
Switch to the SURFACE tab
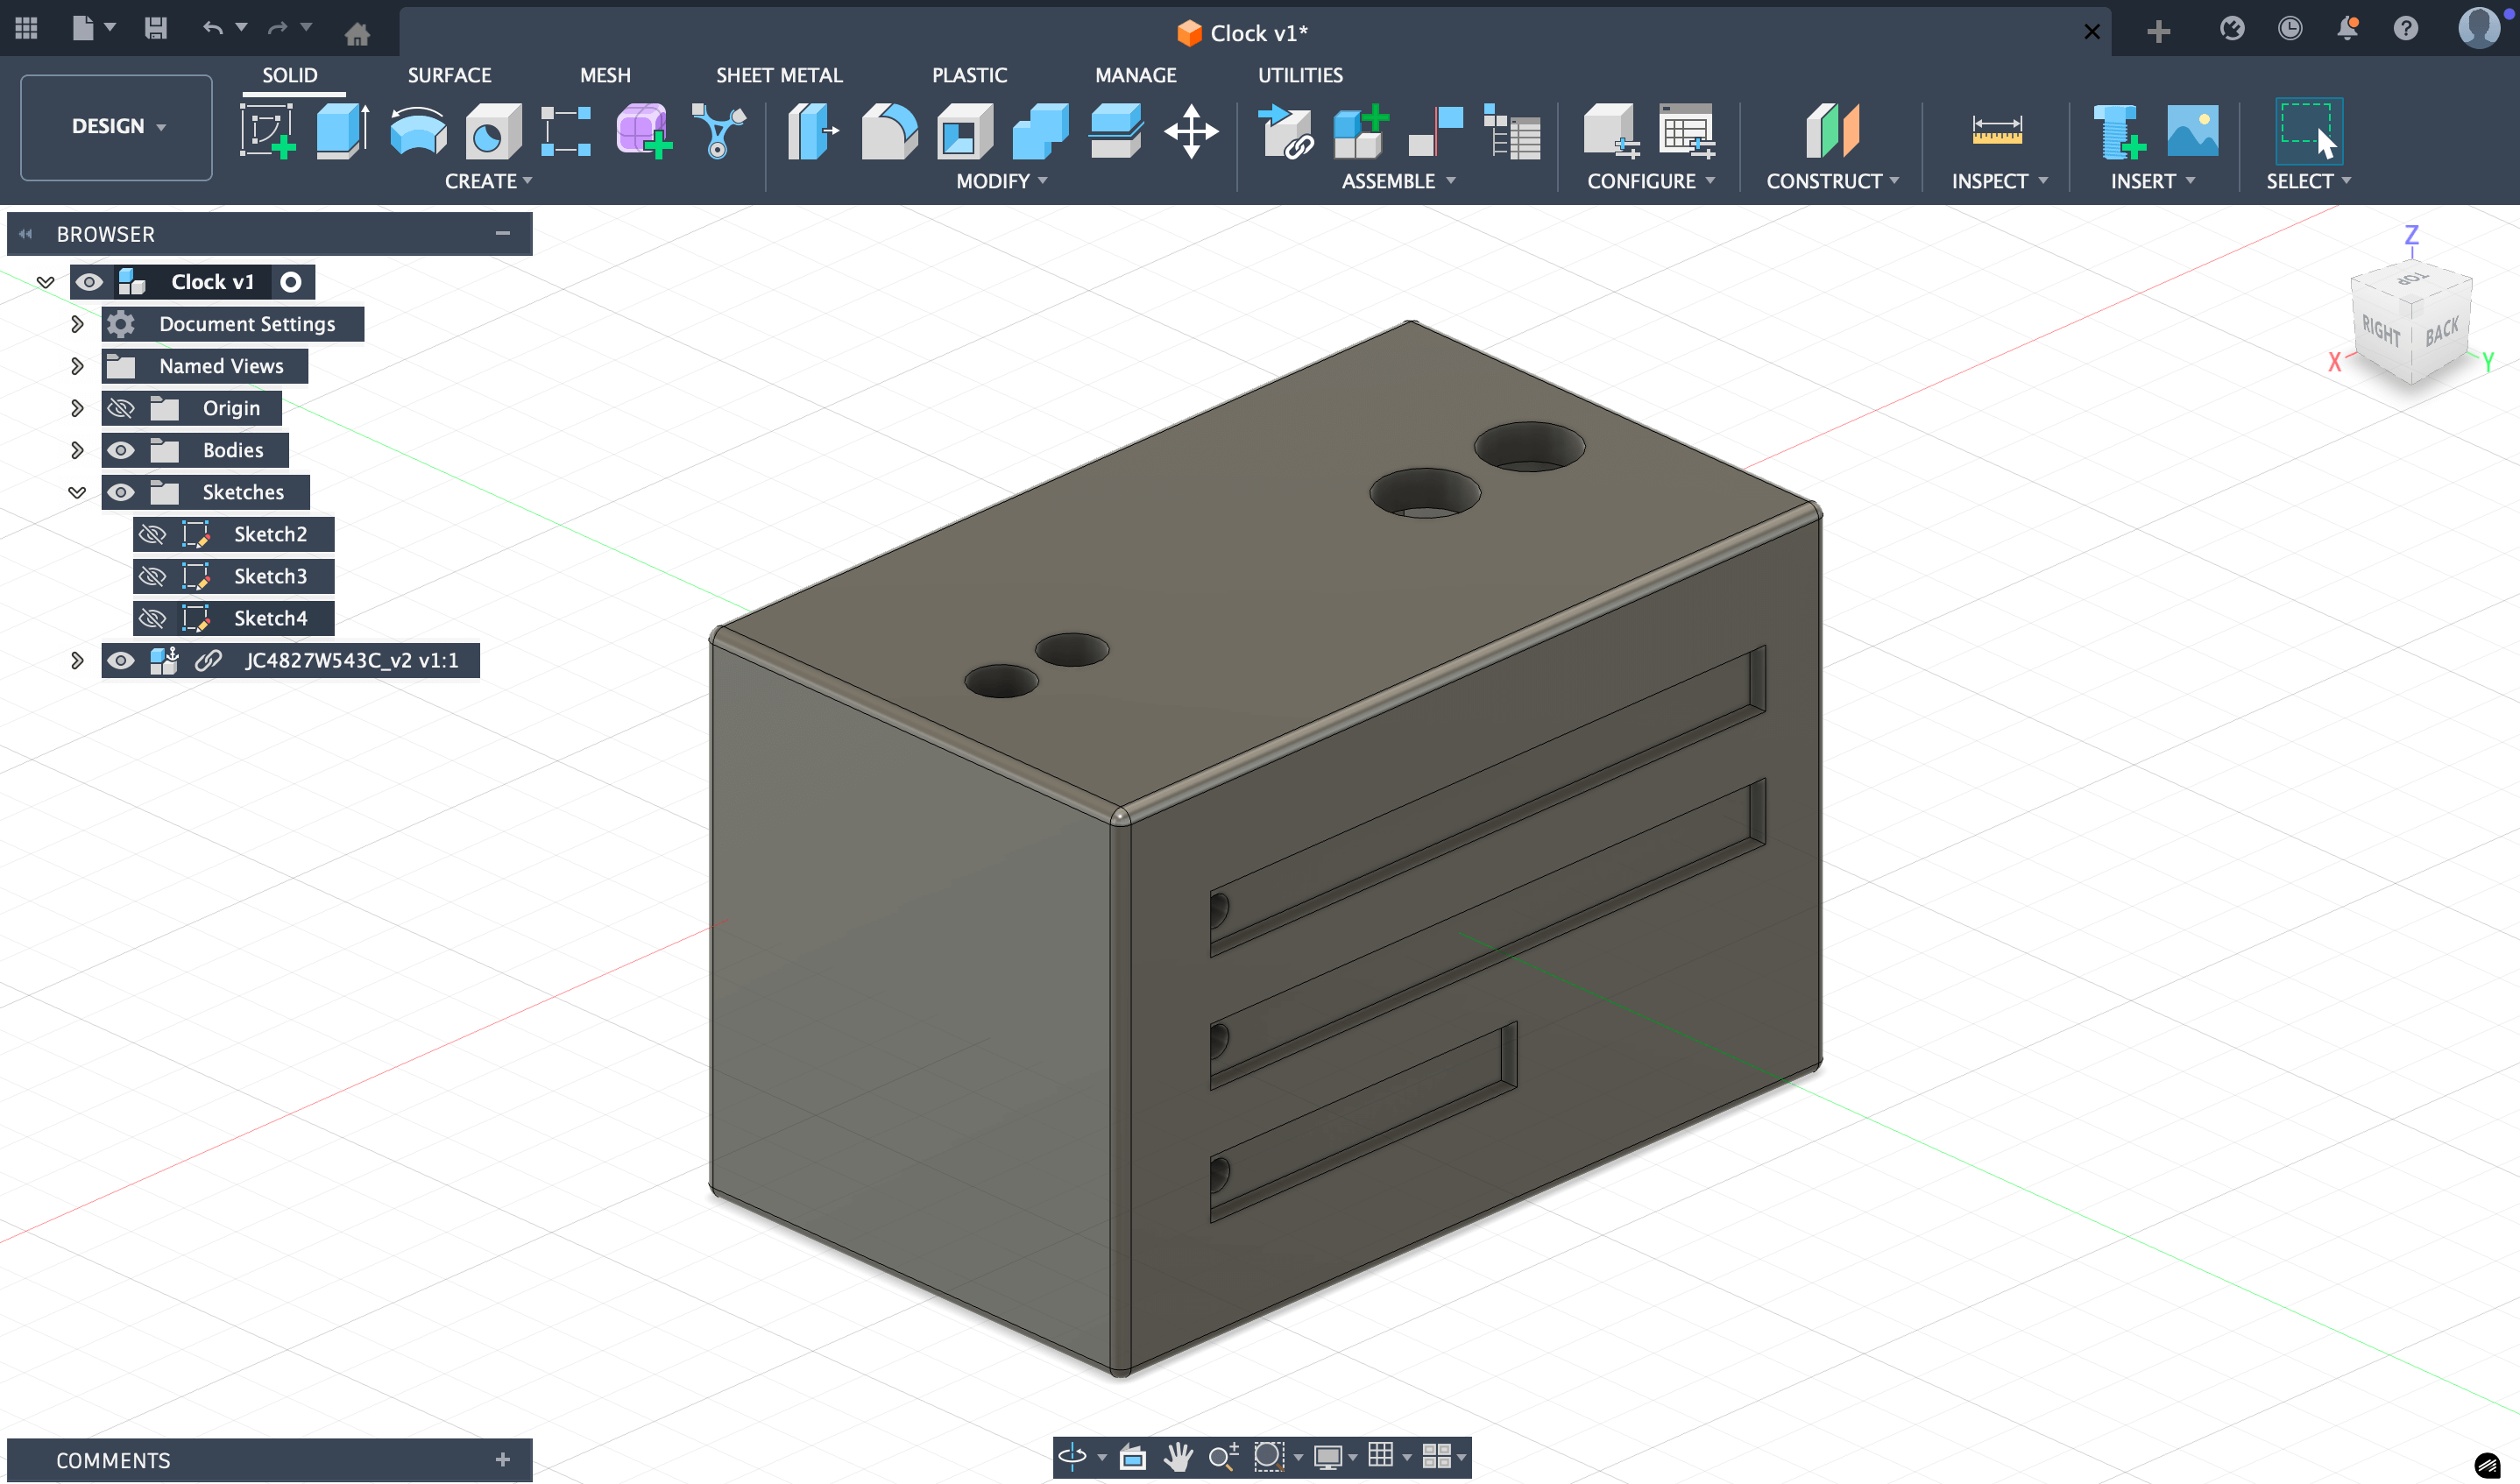coord(449,75)
